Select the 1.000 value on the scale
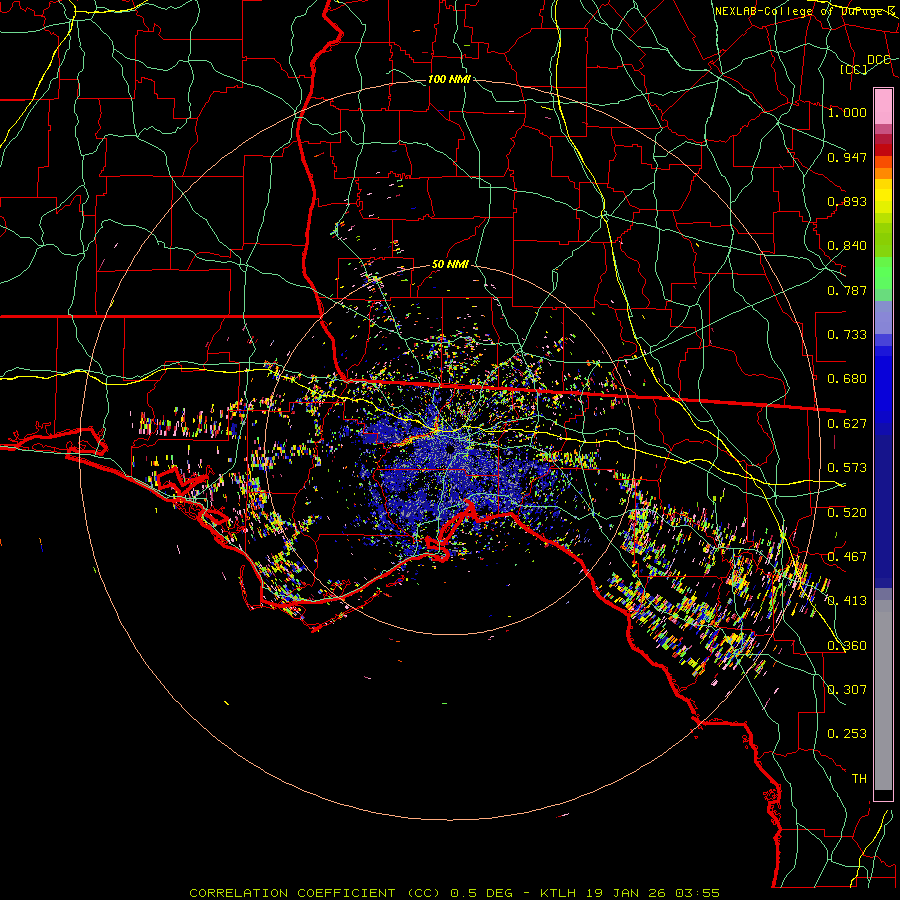900x900 pixels. click(847, 112)
